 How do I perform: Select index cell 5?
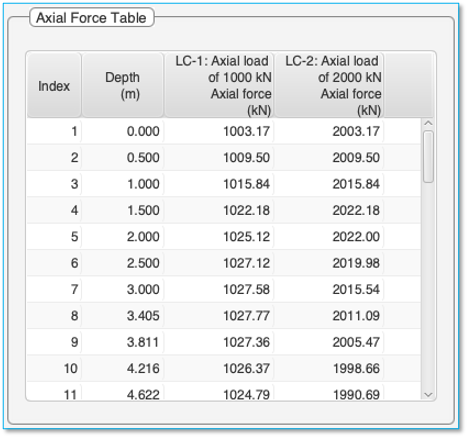(54, 237)
